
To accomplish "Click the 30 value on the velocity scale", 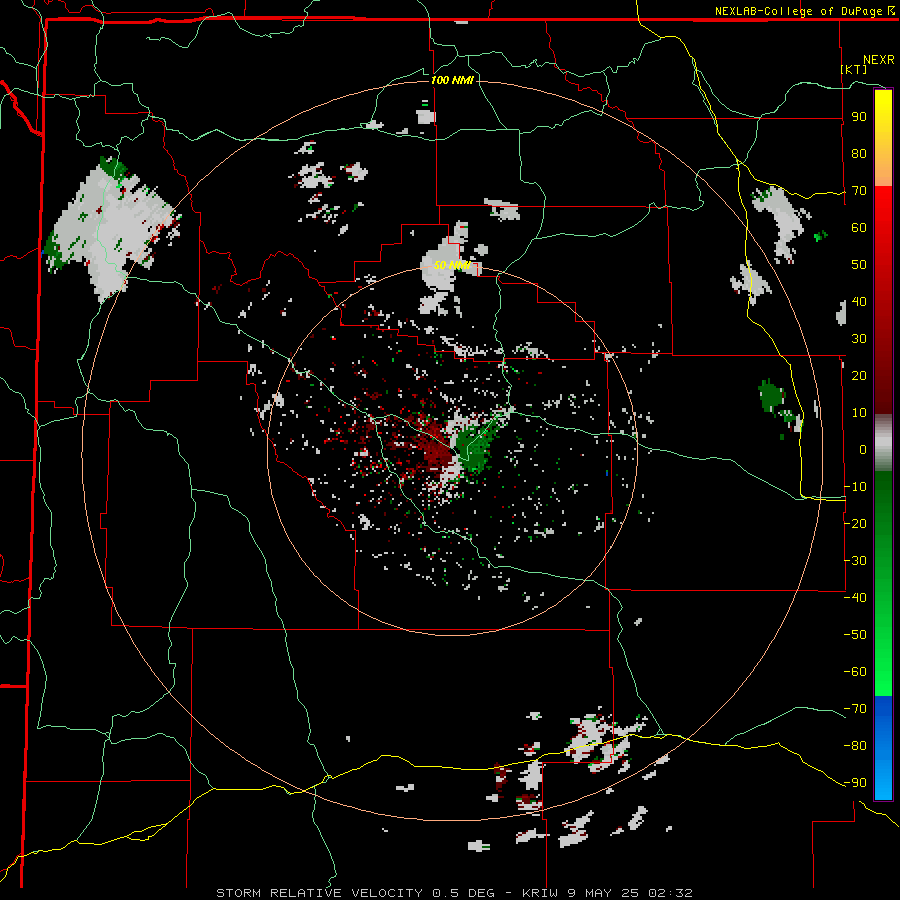I will (859, 339).
